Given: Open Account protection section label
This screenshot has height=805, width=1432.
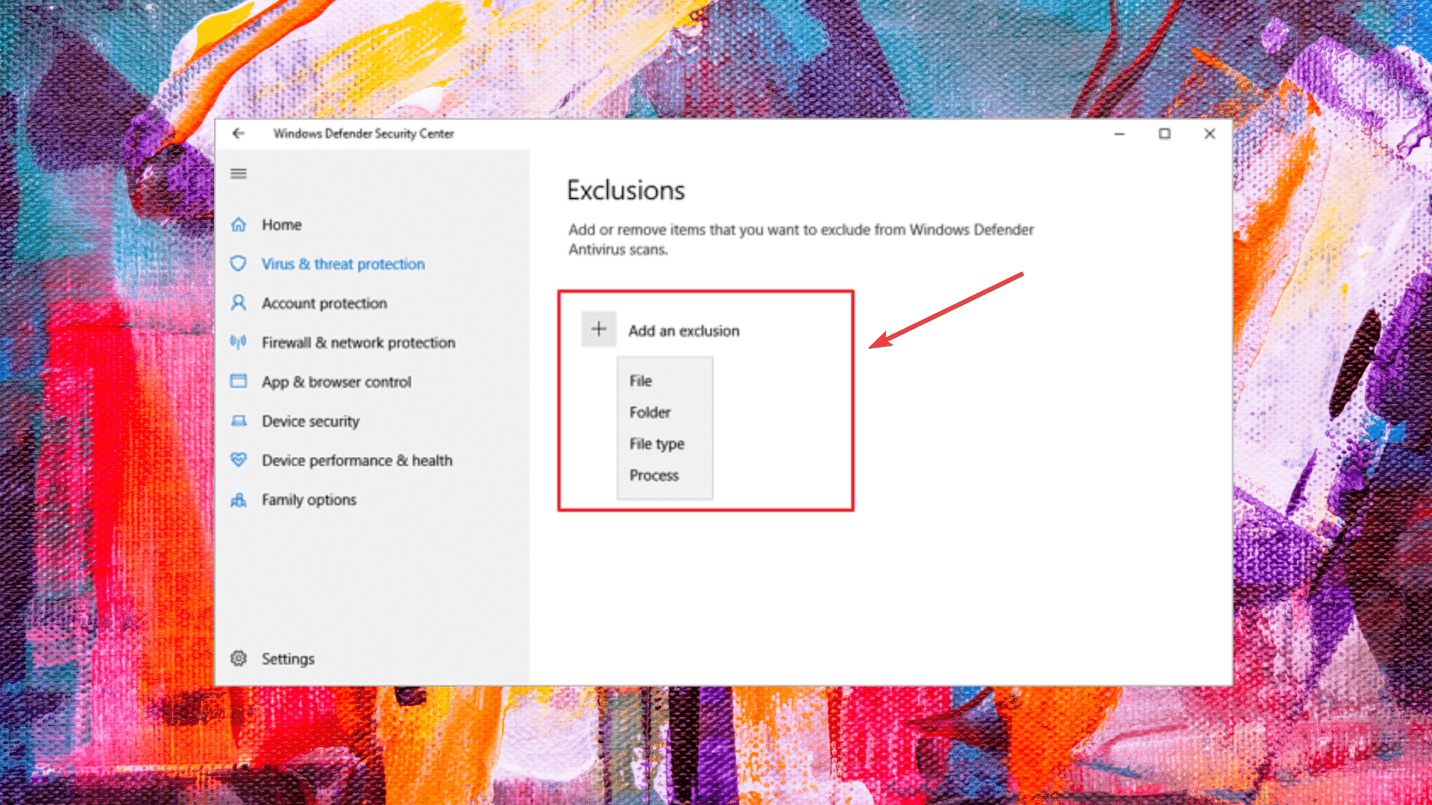Looking at the screenshot, I should coord(324,303).
